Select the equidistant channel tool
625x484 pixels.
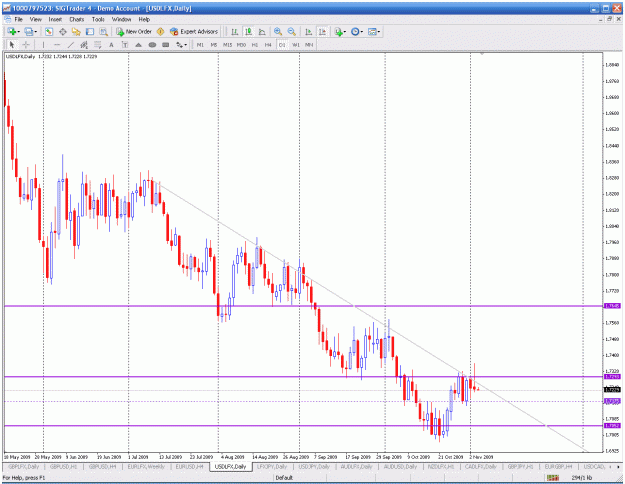click(84, 45)
